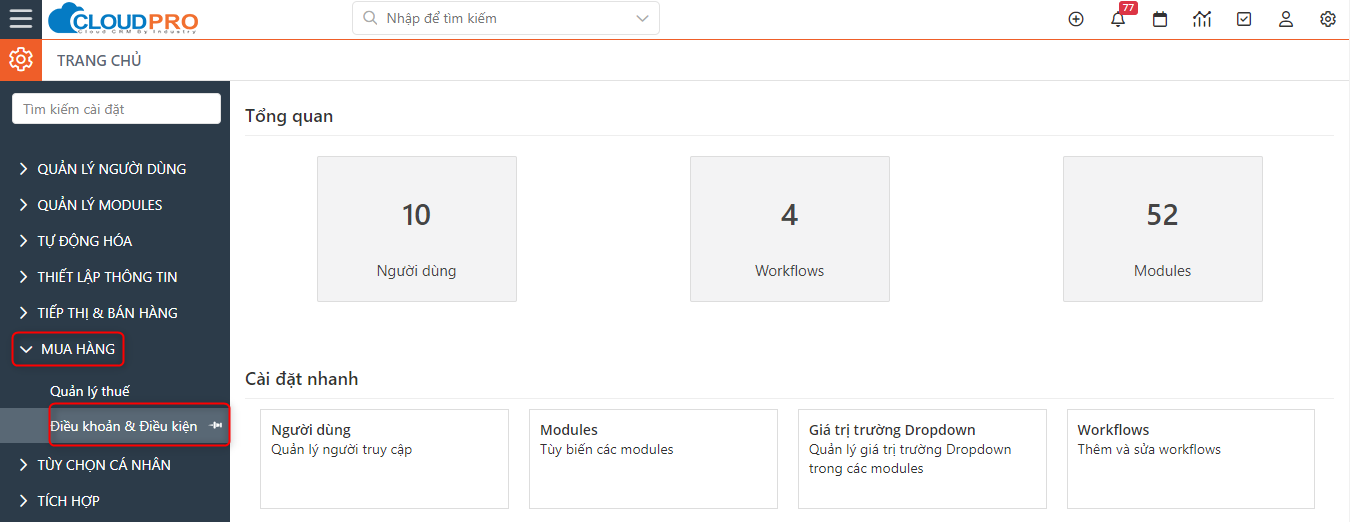Select Quản lý thuế menu item

pos(90,391)
